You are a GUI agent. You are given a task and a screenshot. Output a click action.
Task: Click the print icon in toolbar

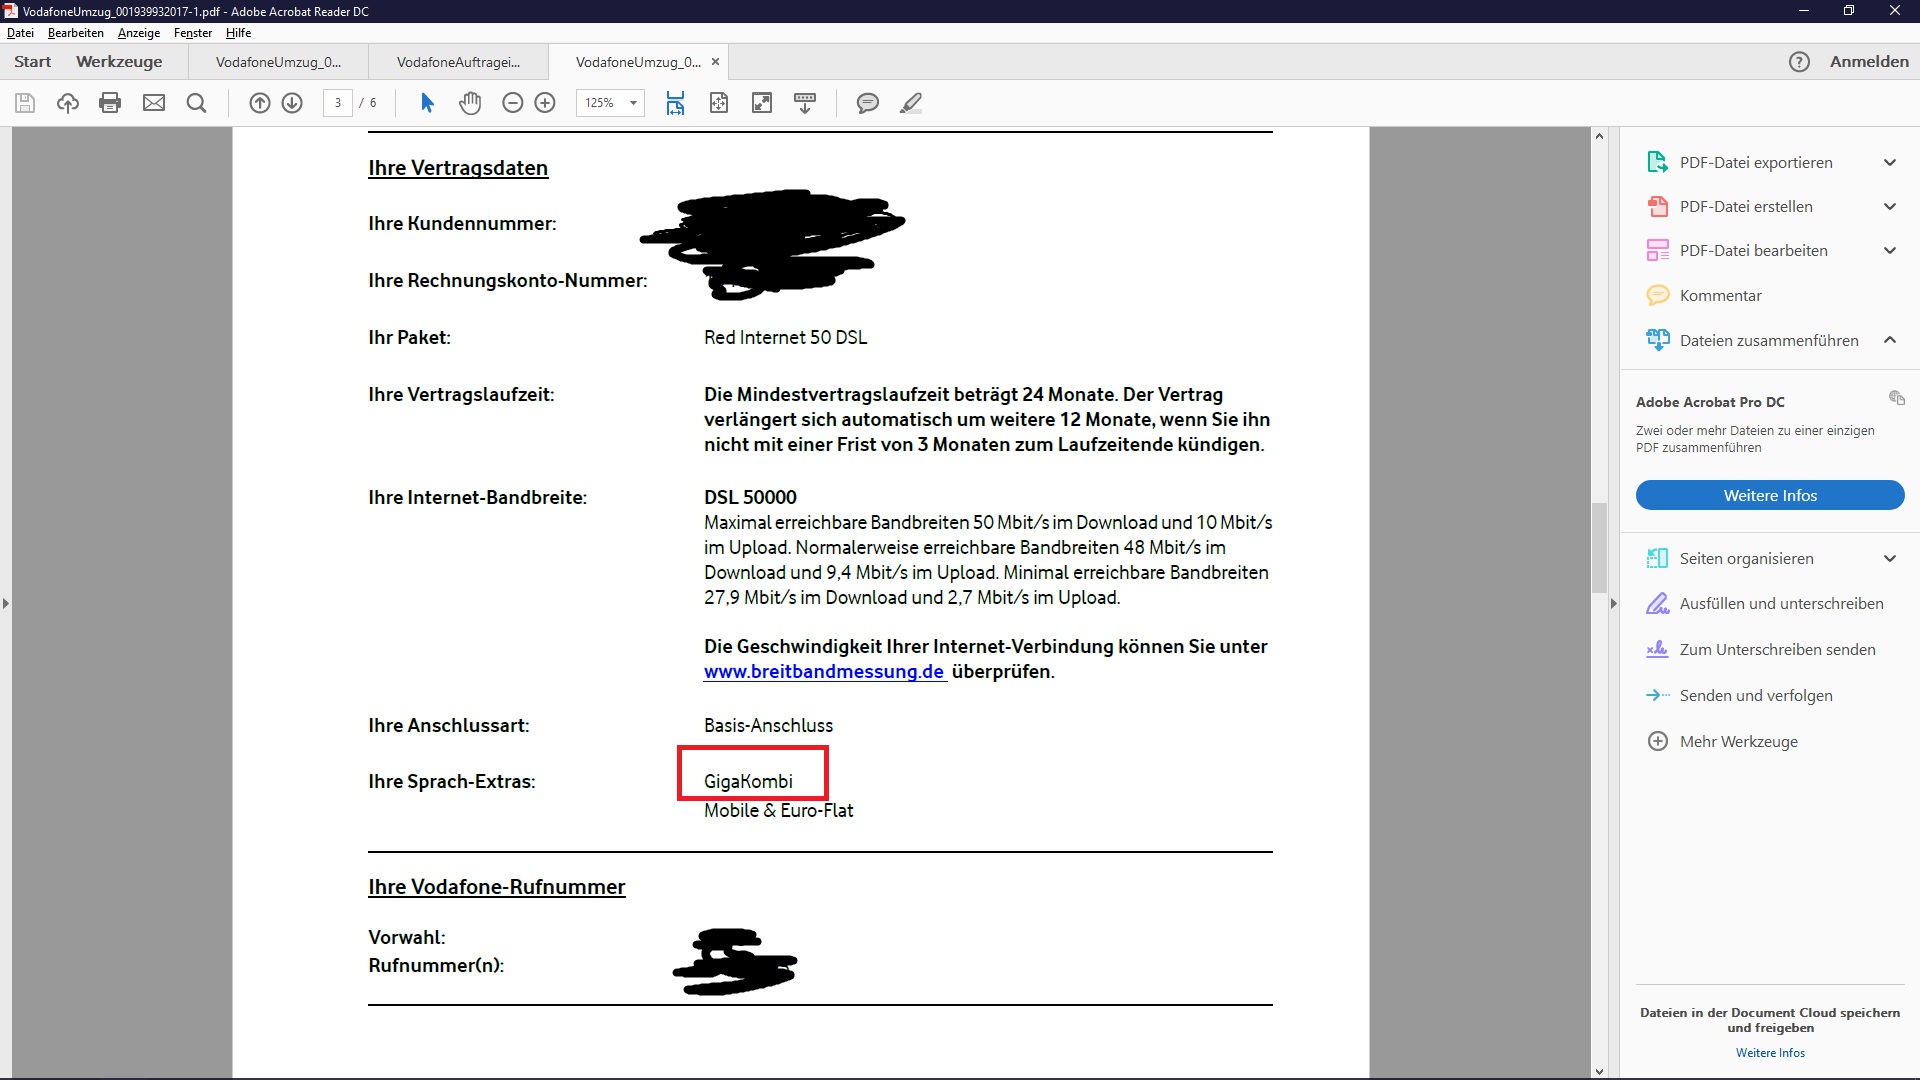coord(110,103)
